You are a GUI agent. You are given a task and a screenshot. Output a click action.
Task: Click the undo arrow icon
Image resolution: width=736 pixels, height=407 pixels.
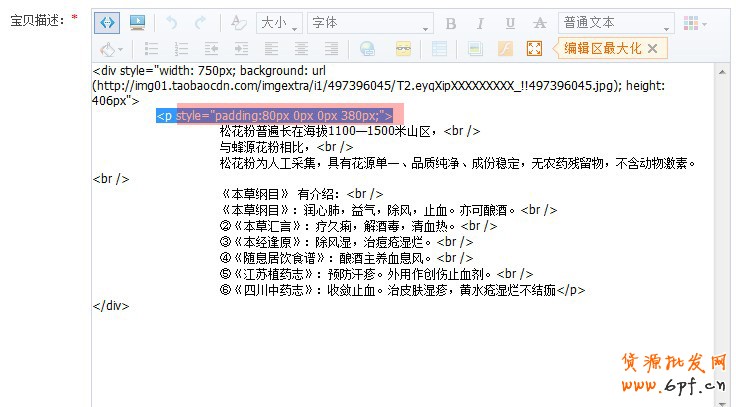pyautogui.click(x=172, y=23)
